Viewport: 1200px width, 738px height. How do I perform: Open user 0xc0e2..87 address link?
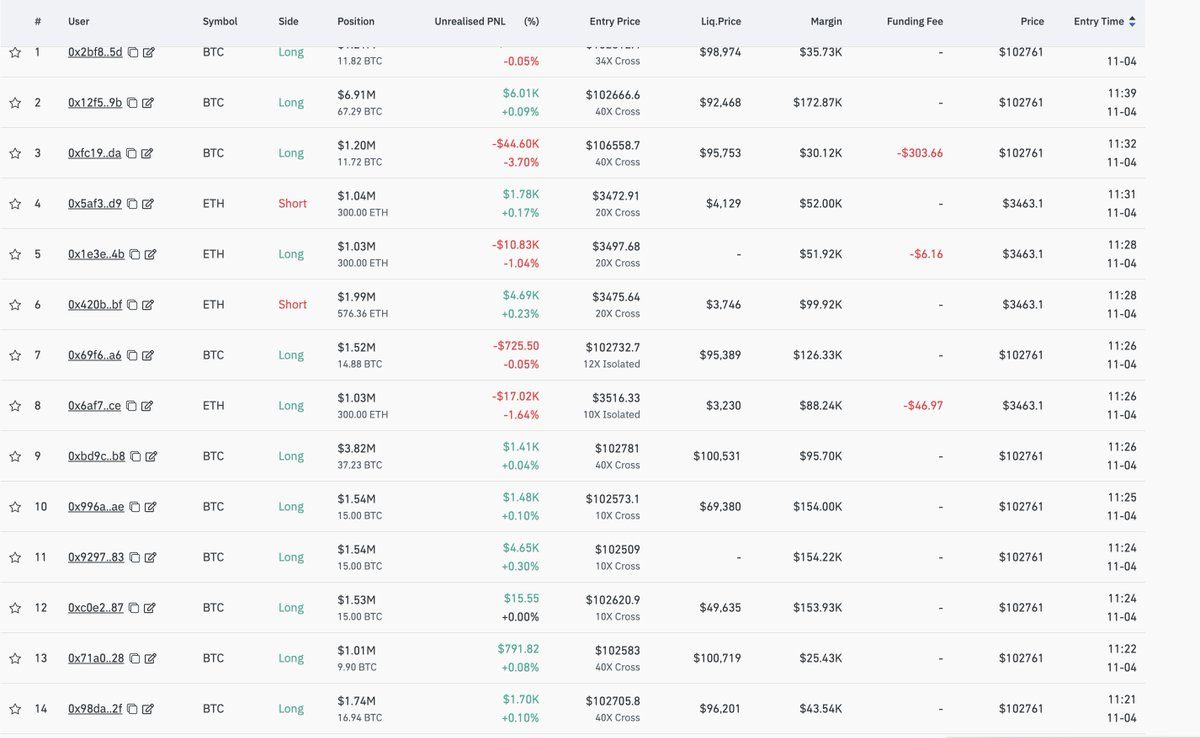(x=95, y=608)
